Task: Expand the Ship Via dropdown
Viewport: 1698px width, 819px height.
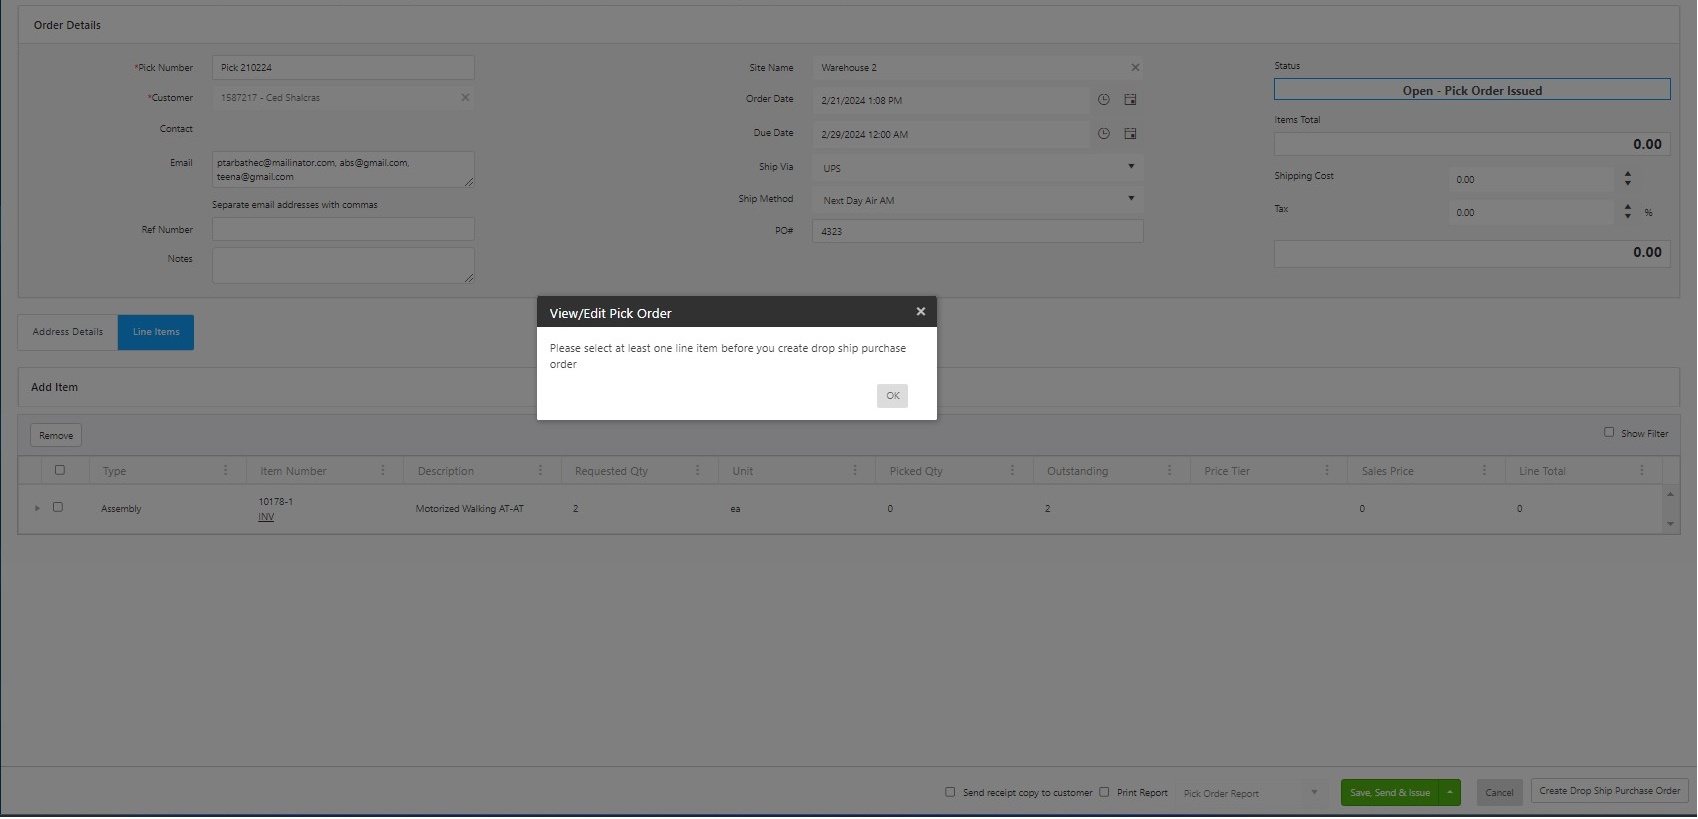Action: [x=1131, y=167]
